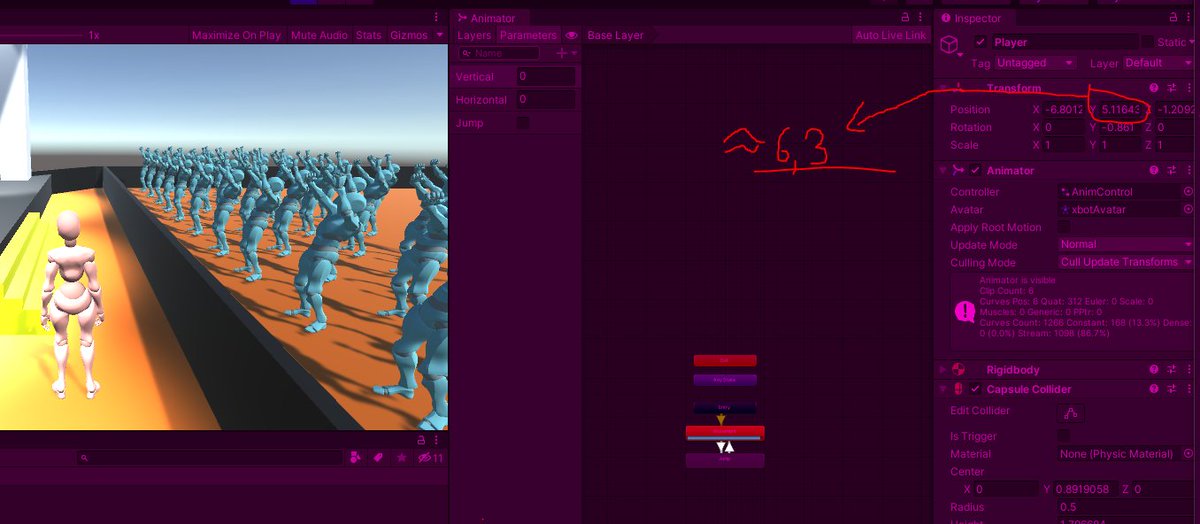Open Update Mode dropdown showing Normal
1200x524 pixels.
coord(1126,244)
